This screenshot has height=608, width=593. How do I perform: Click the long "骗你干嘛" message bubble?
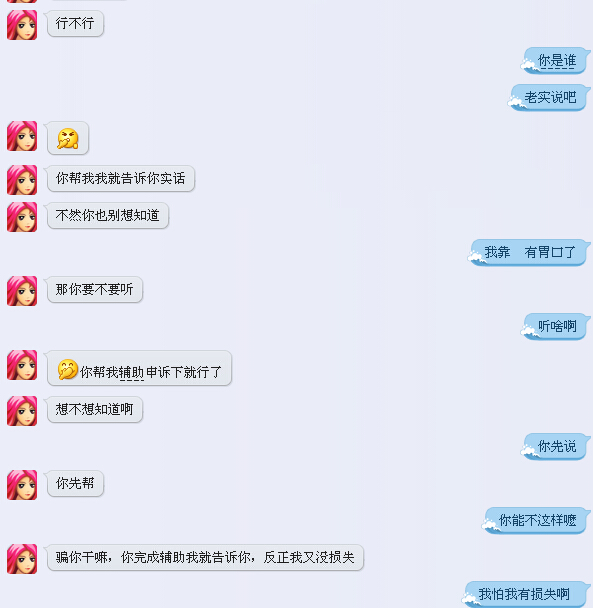pyautogui.click(x=205, y=558)
